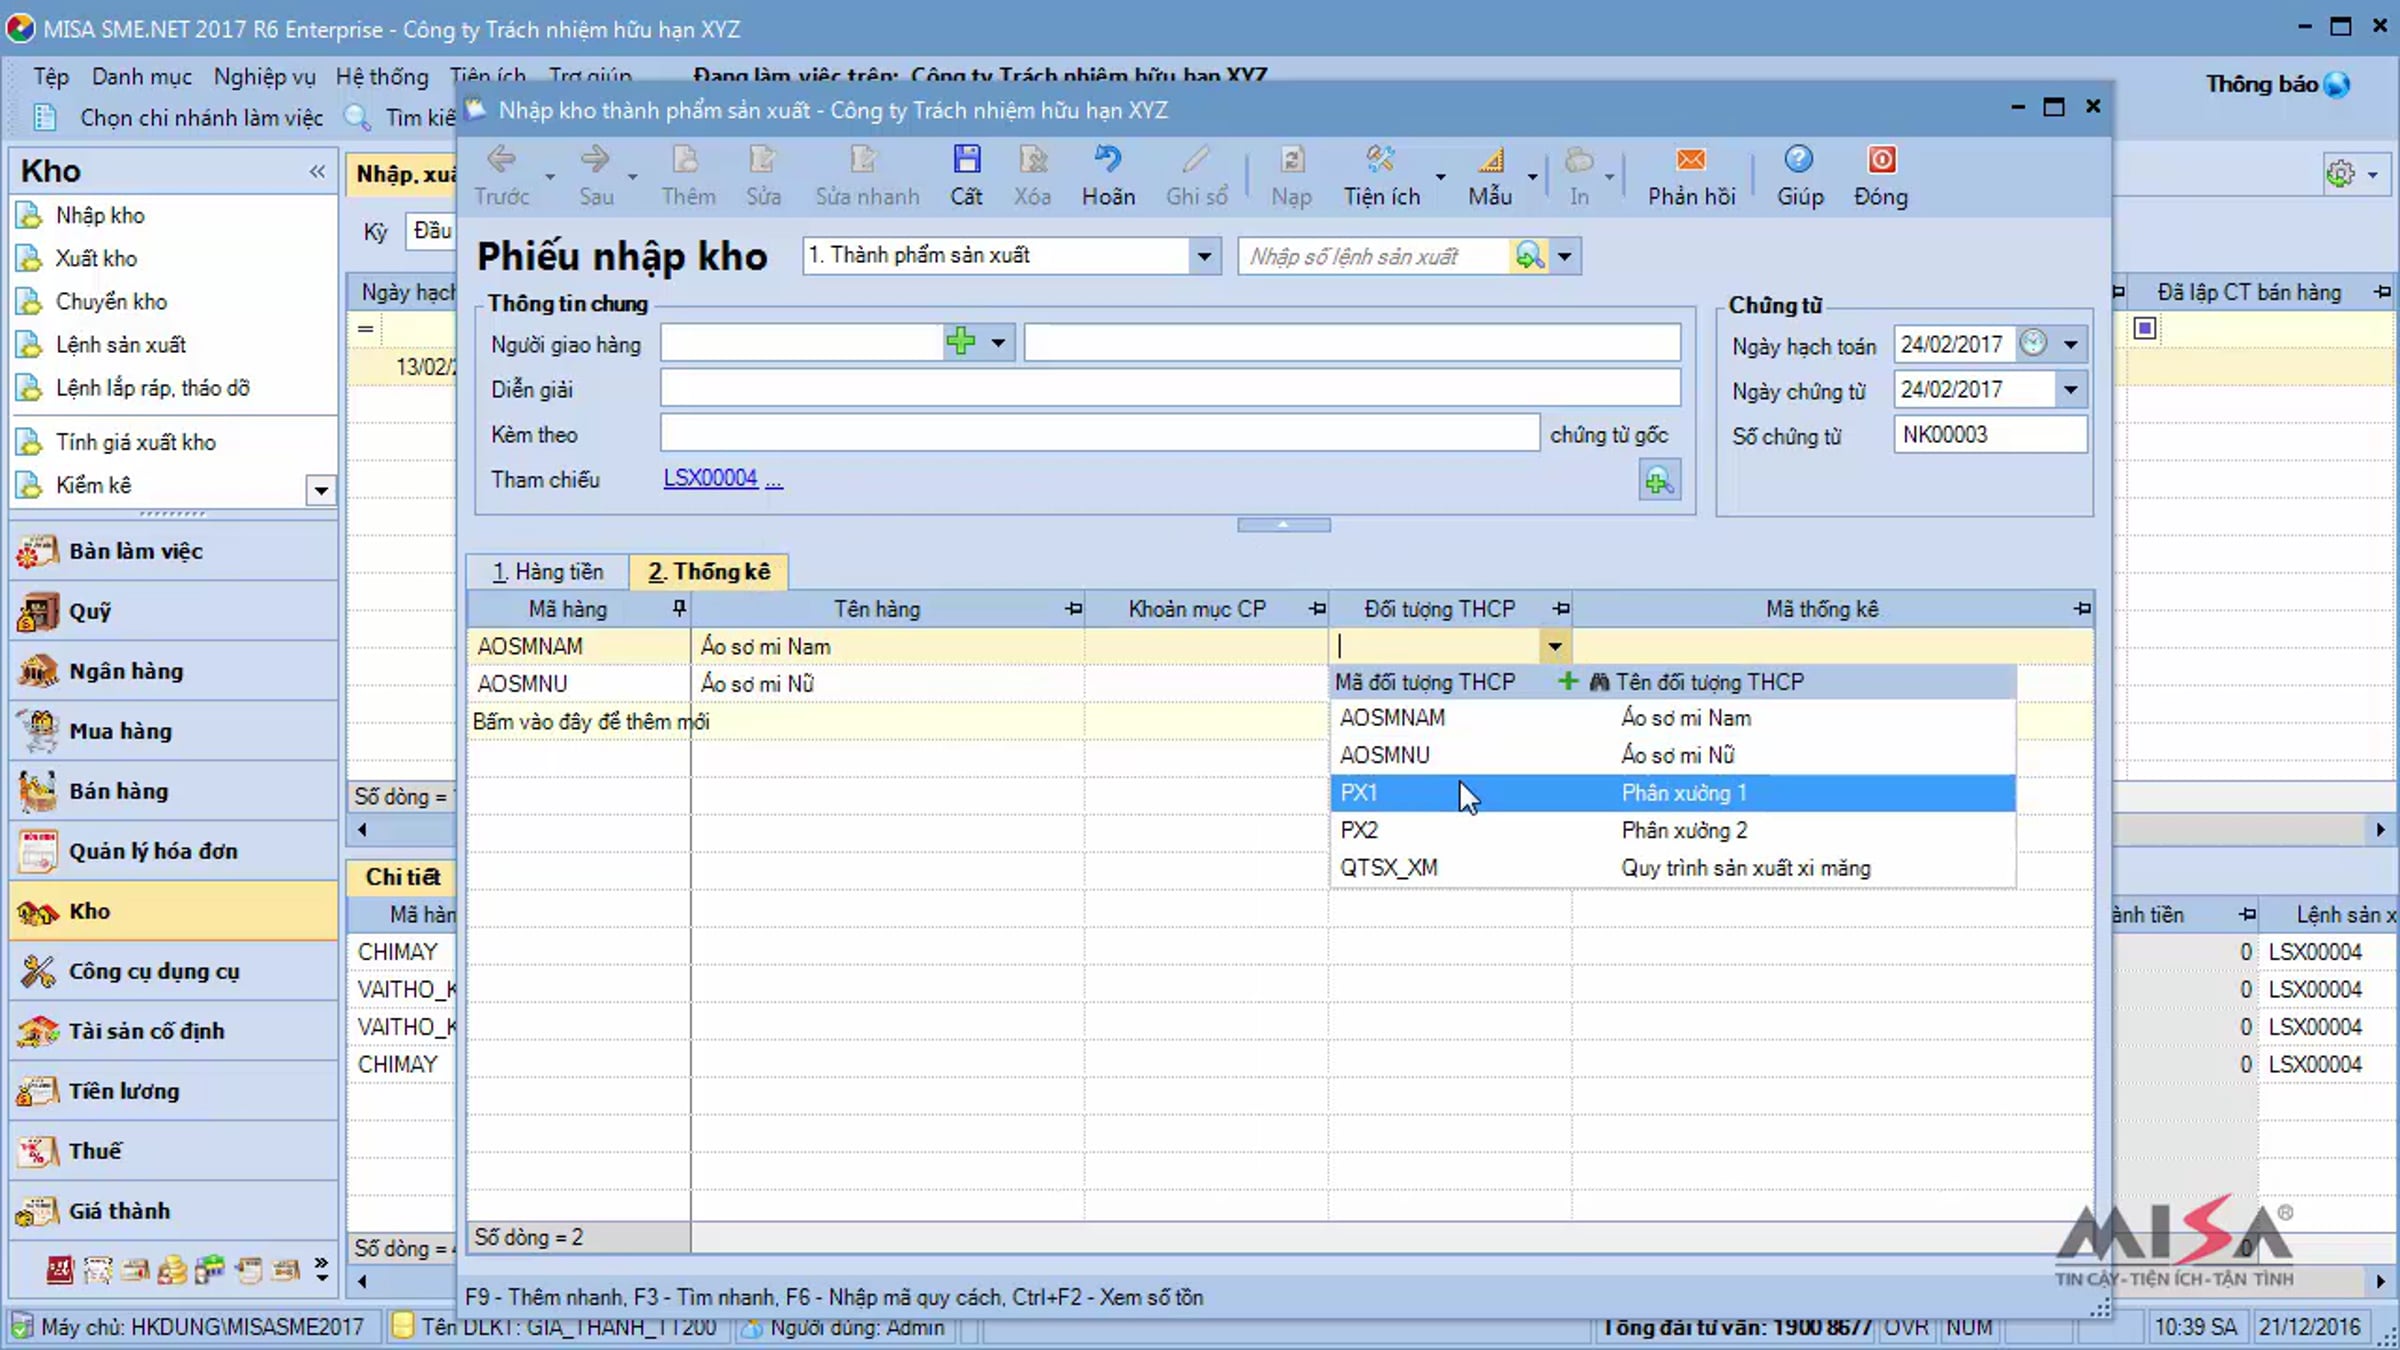This screenshot has width=2400, height=1350.
Task: Open Phản hồi feedback icon
Action: 1691,160
